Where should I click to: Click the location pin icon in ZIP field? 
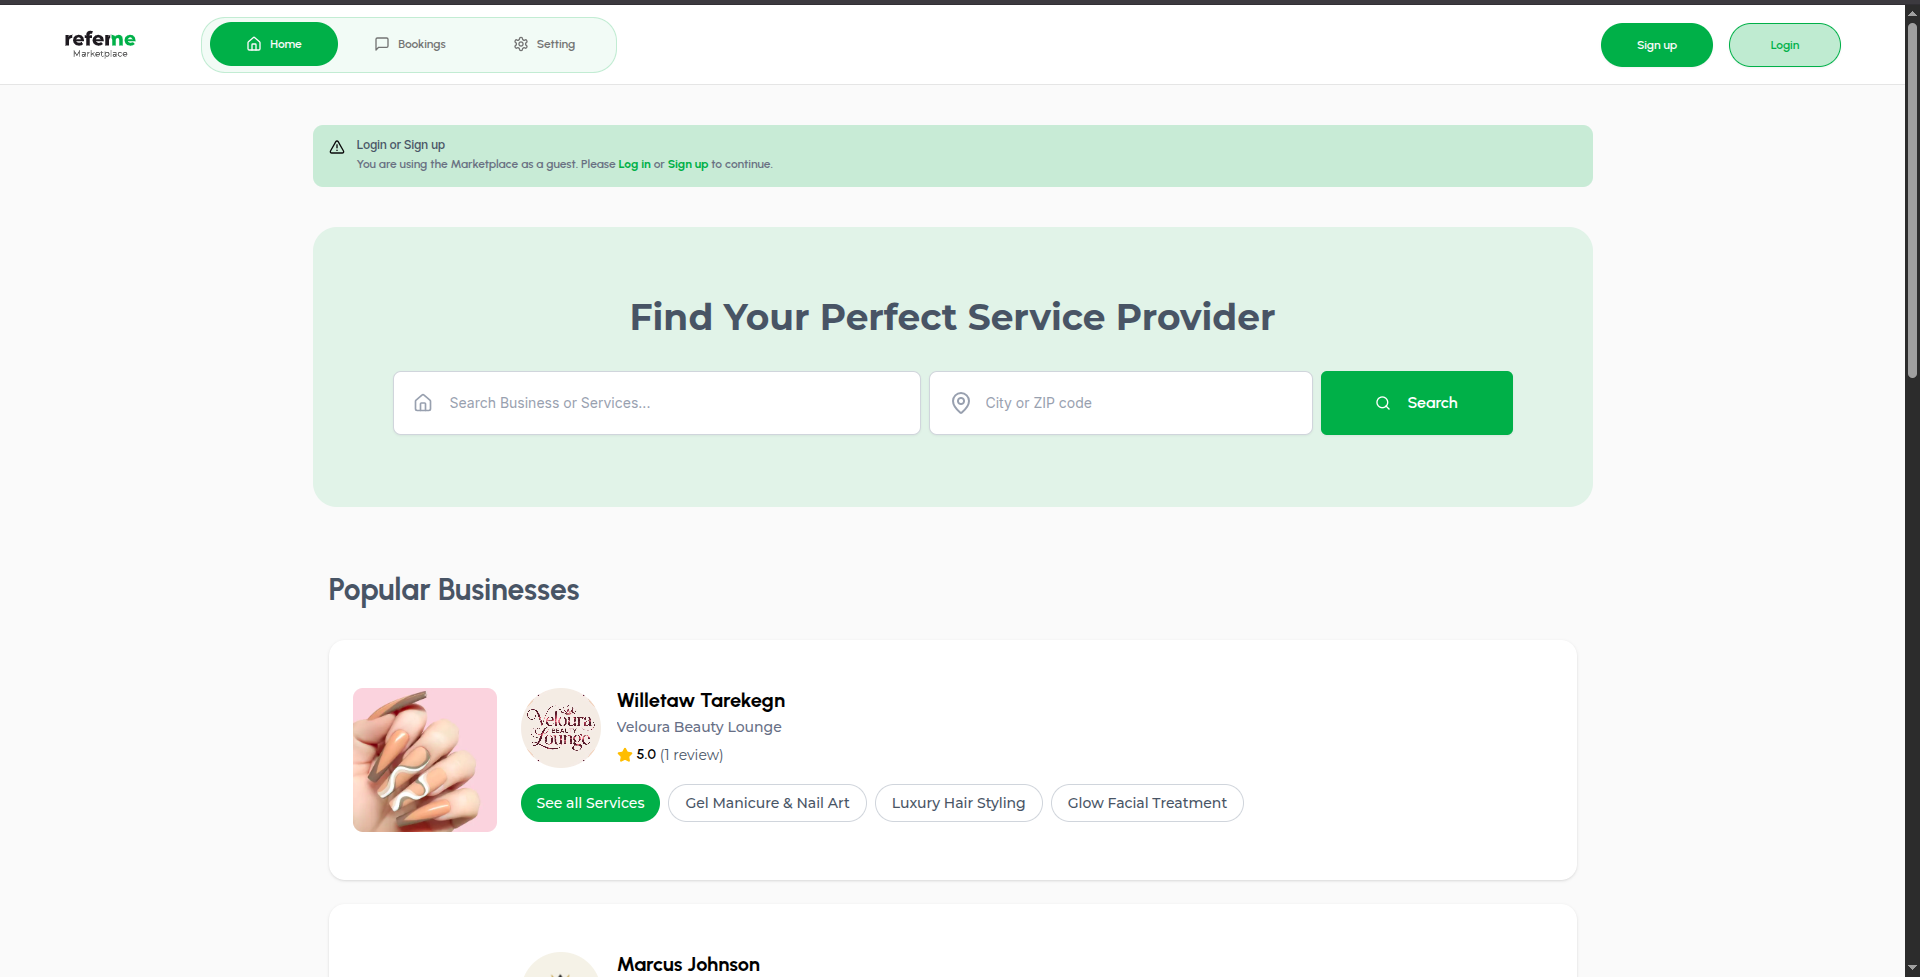click(x=961, y=403)
